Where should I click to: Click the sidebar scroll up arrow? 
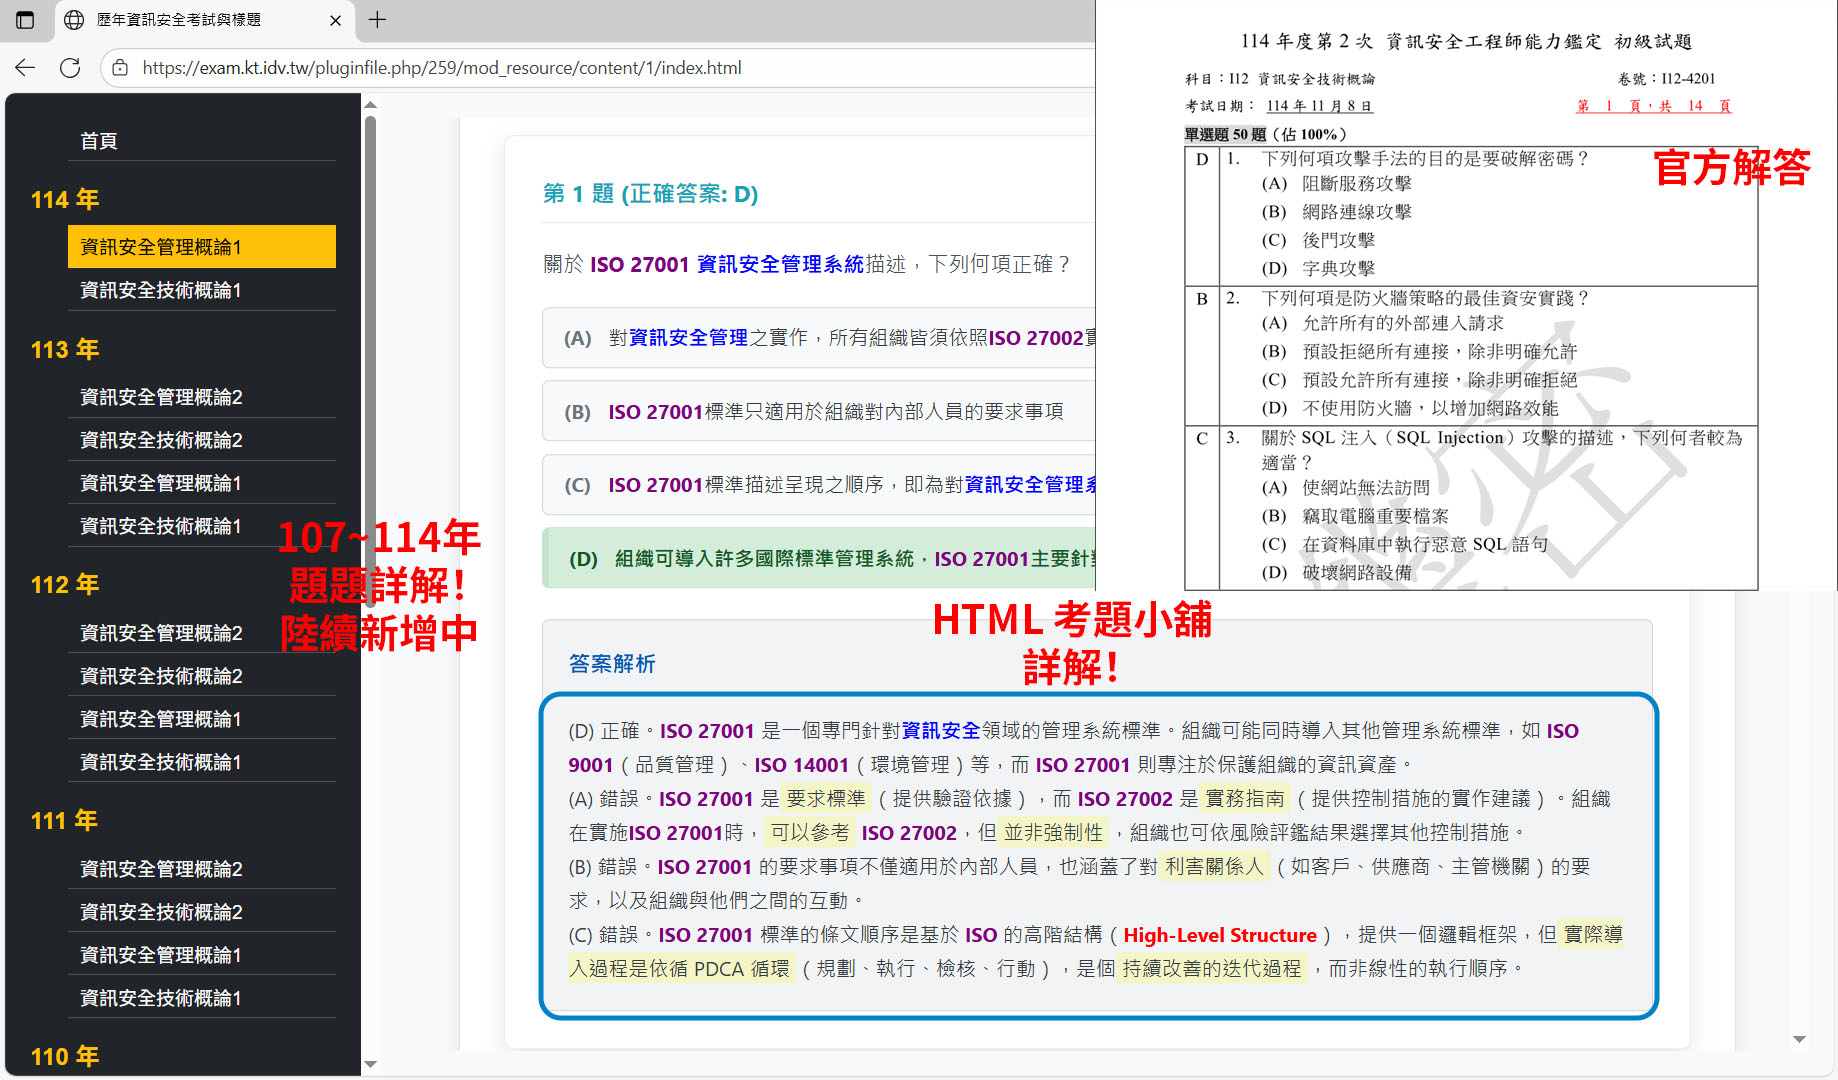coord(370,105)
